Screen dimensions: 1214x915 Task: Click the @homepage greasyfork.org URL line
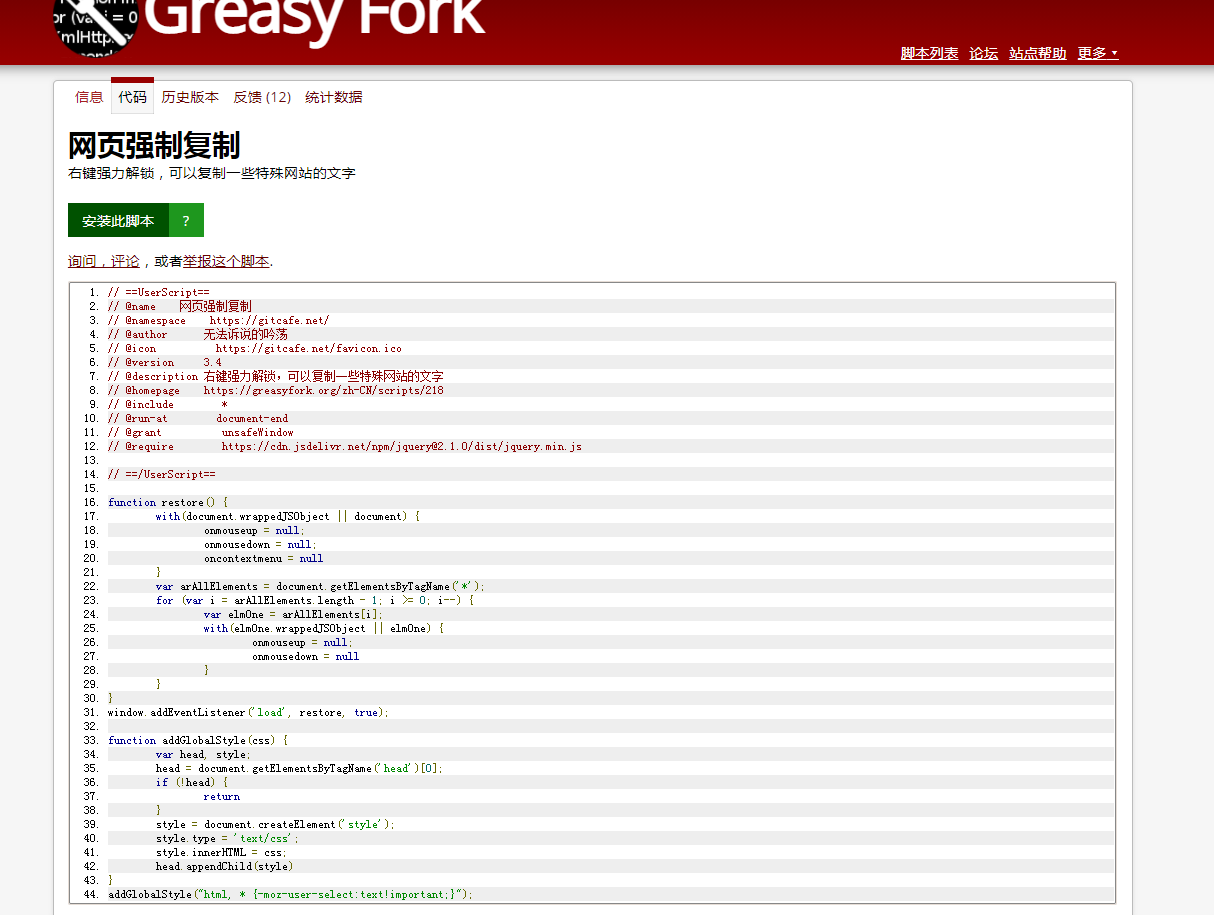click(276, 390)
